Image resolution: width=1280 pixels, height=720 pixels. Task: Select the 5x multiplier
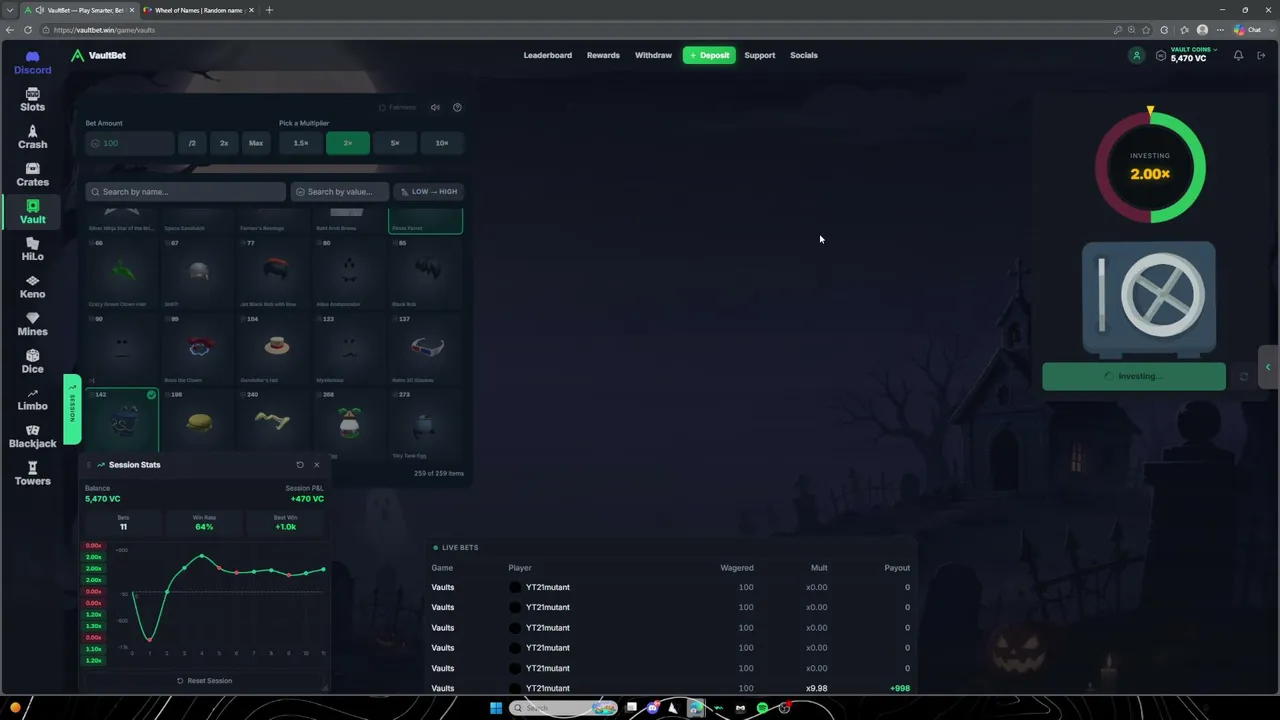(x=395, y=143)
